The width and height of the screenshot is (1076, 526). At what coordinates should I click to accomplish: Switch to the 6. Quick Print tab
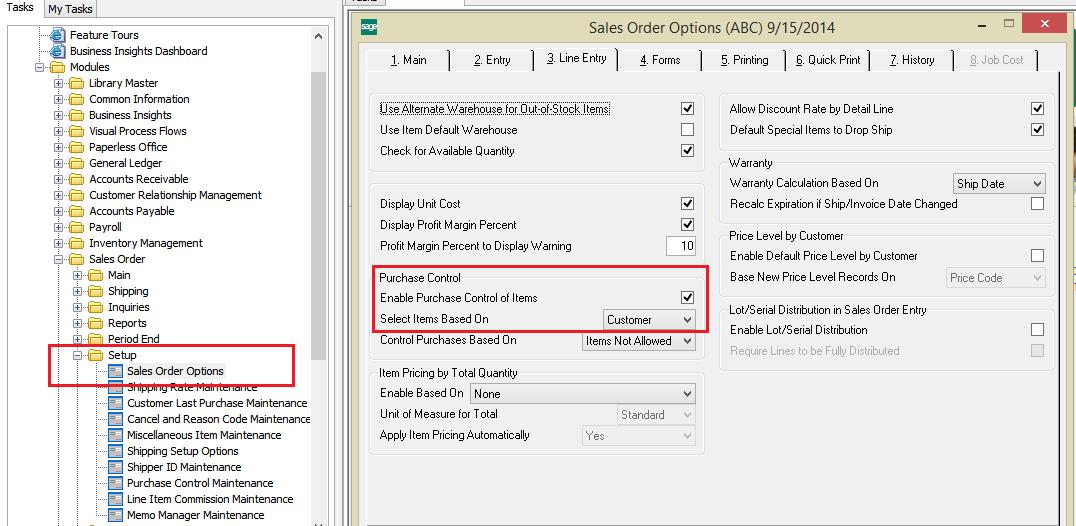click(x=828, y=60)
